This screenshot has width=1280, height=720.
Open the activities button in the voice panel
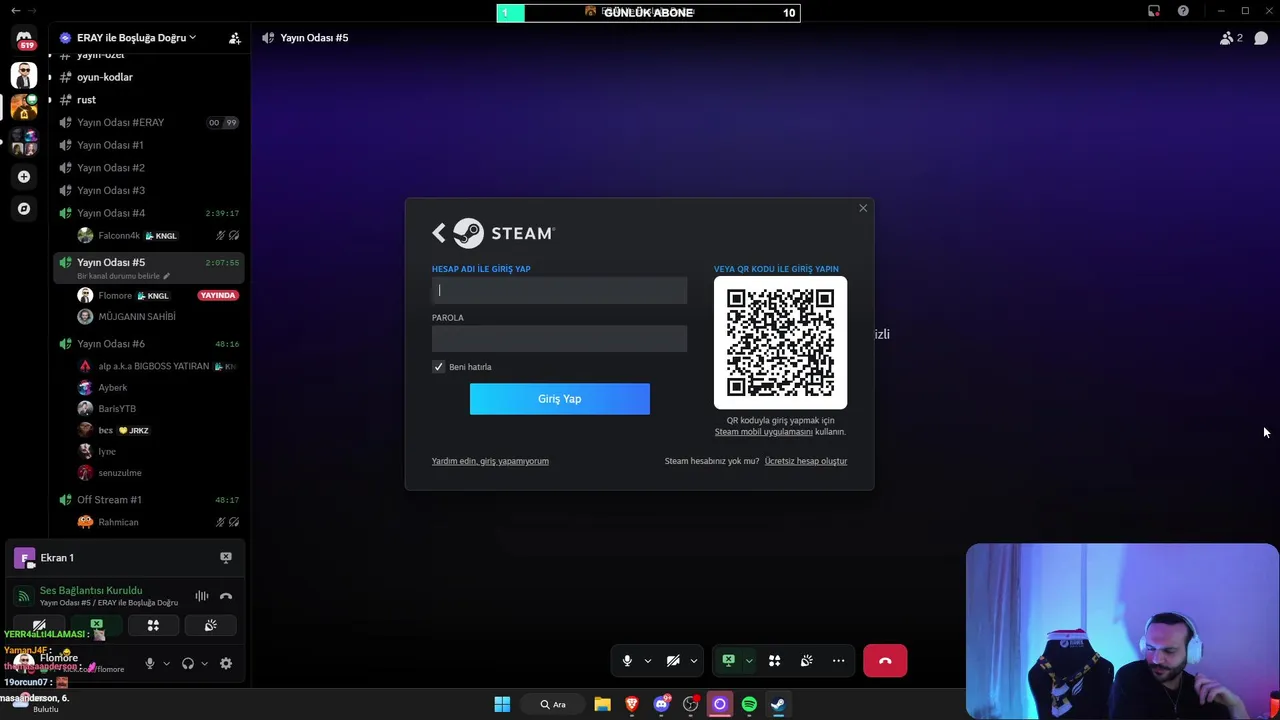click(x=153, y=626)
